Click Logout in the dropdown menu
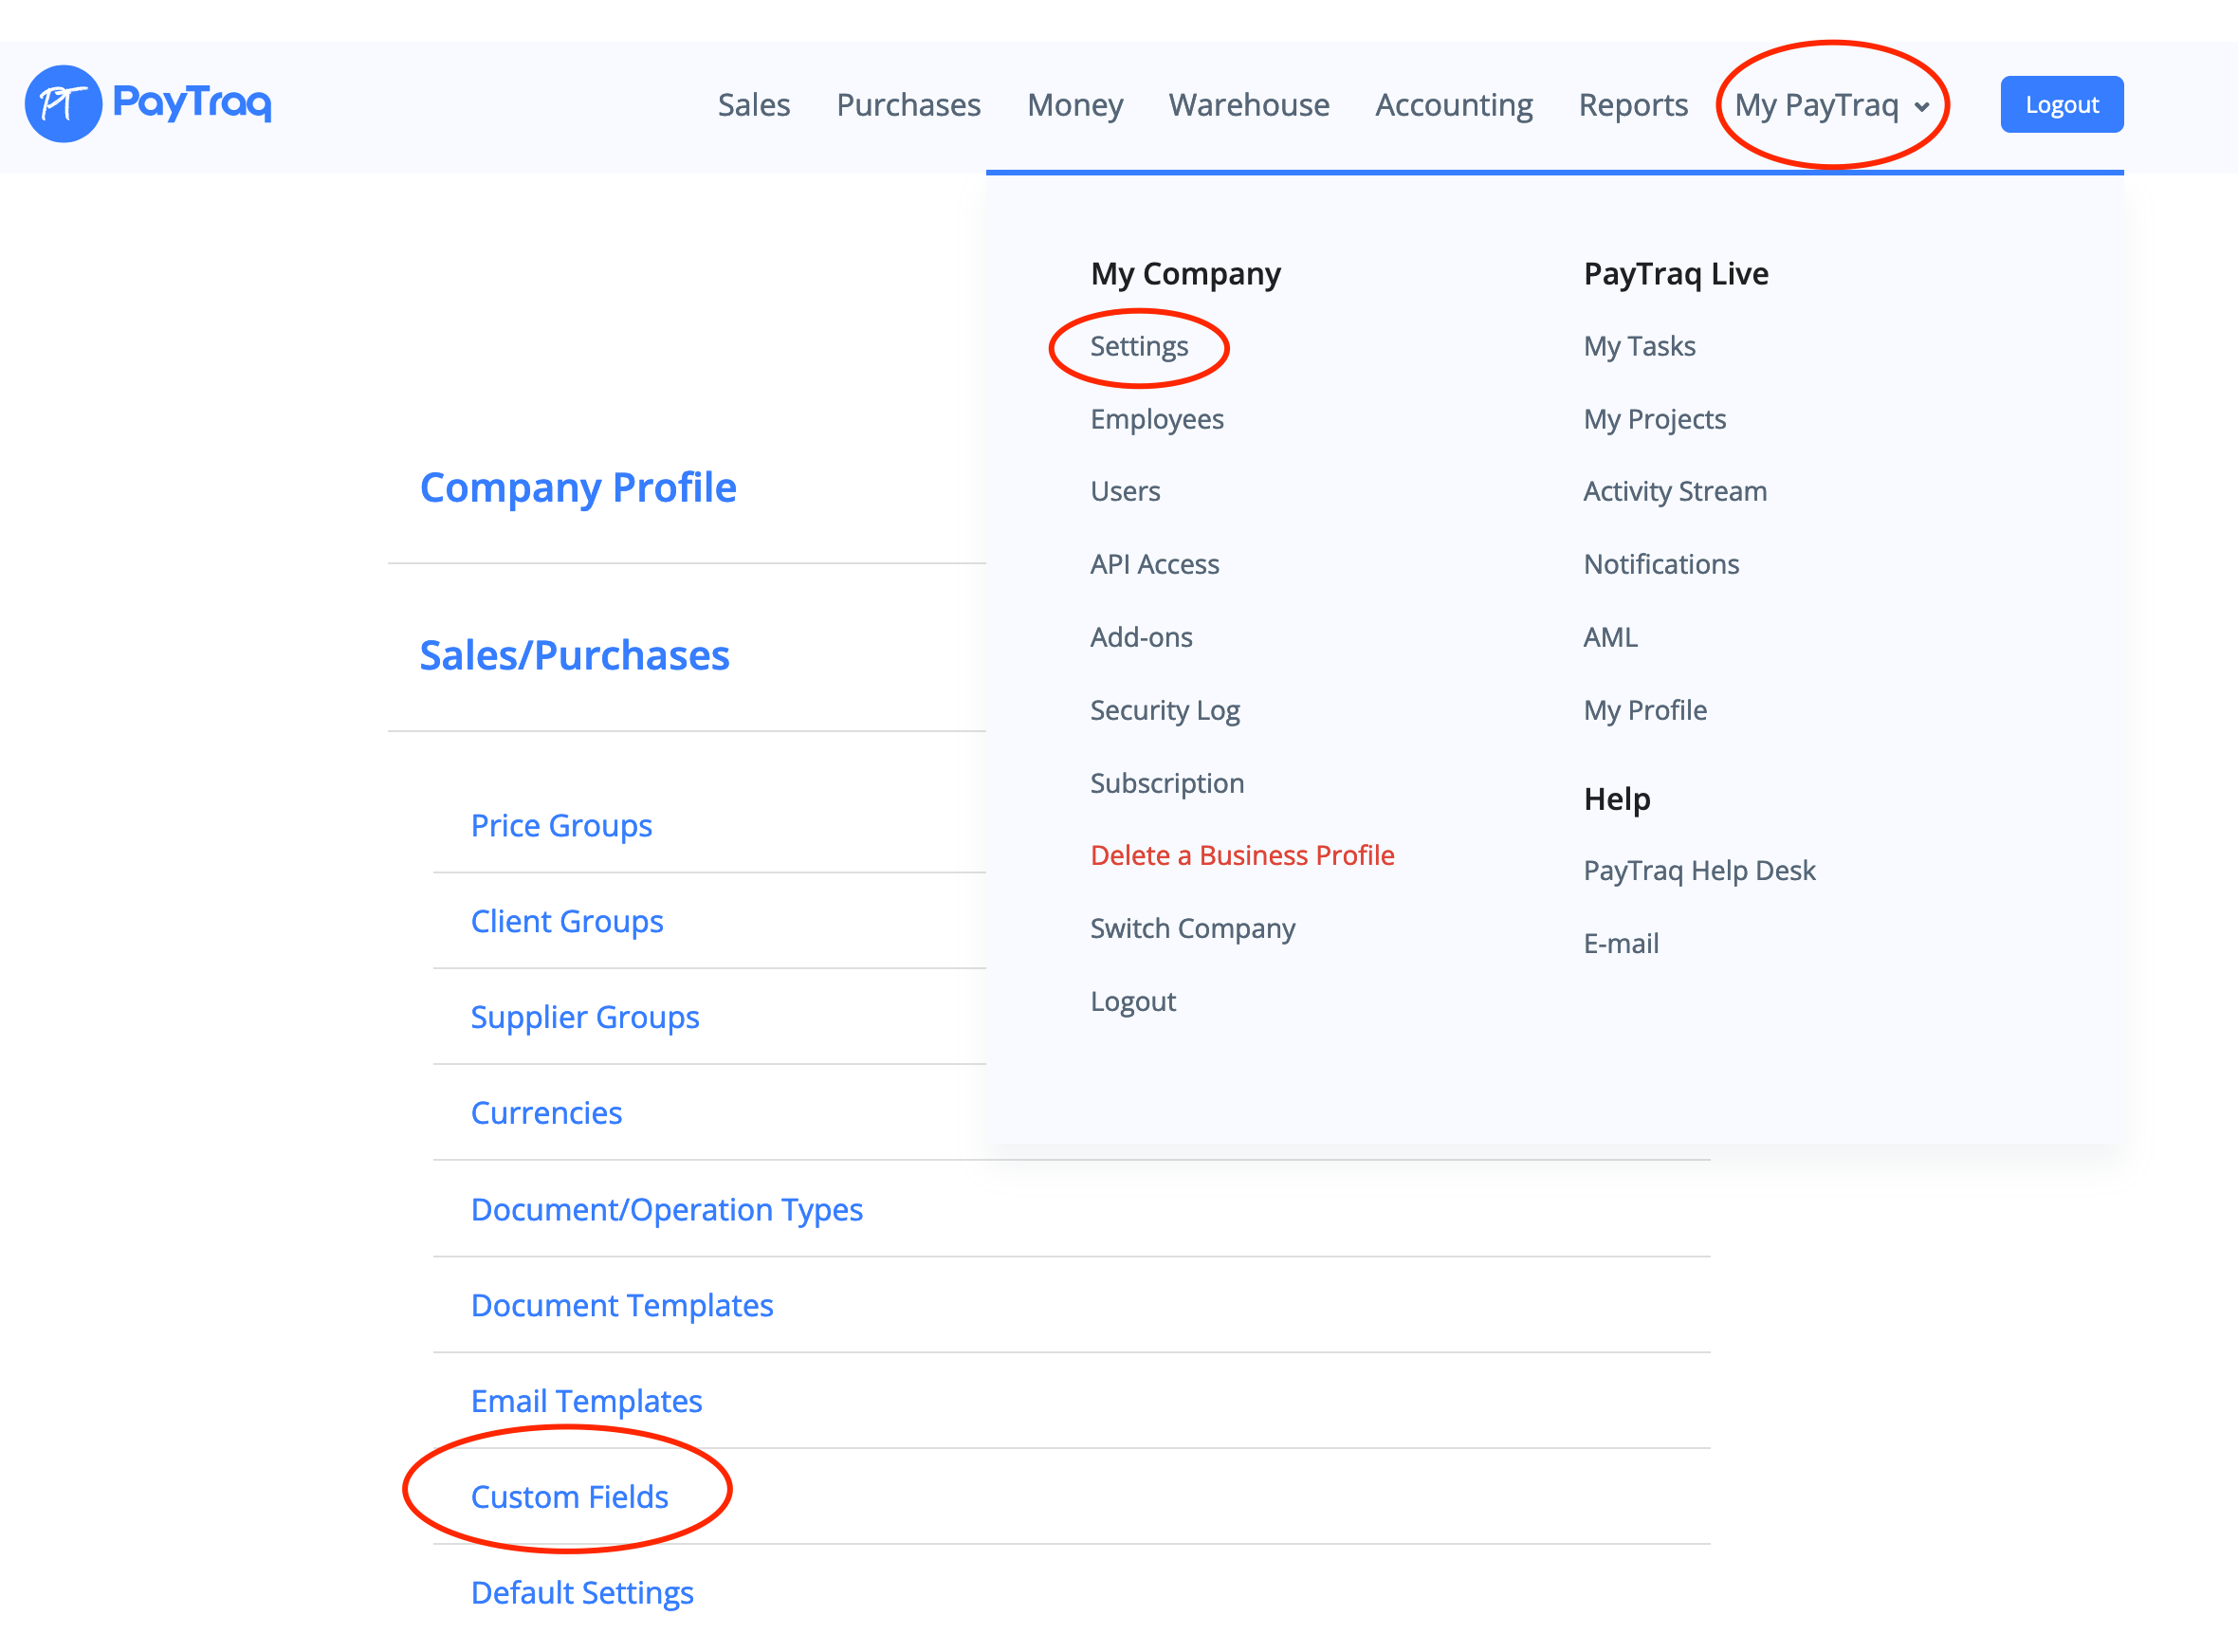This screenshot has height=1652, width=2238. [1133, 1001]
